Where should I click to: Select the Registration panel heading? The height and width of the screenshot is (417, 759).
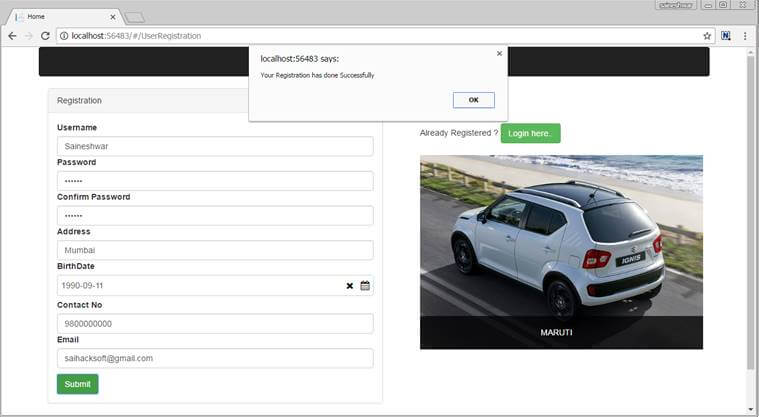pyautogui.click(x=79, y=101)
